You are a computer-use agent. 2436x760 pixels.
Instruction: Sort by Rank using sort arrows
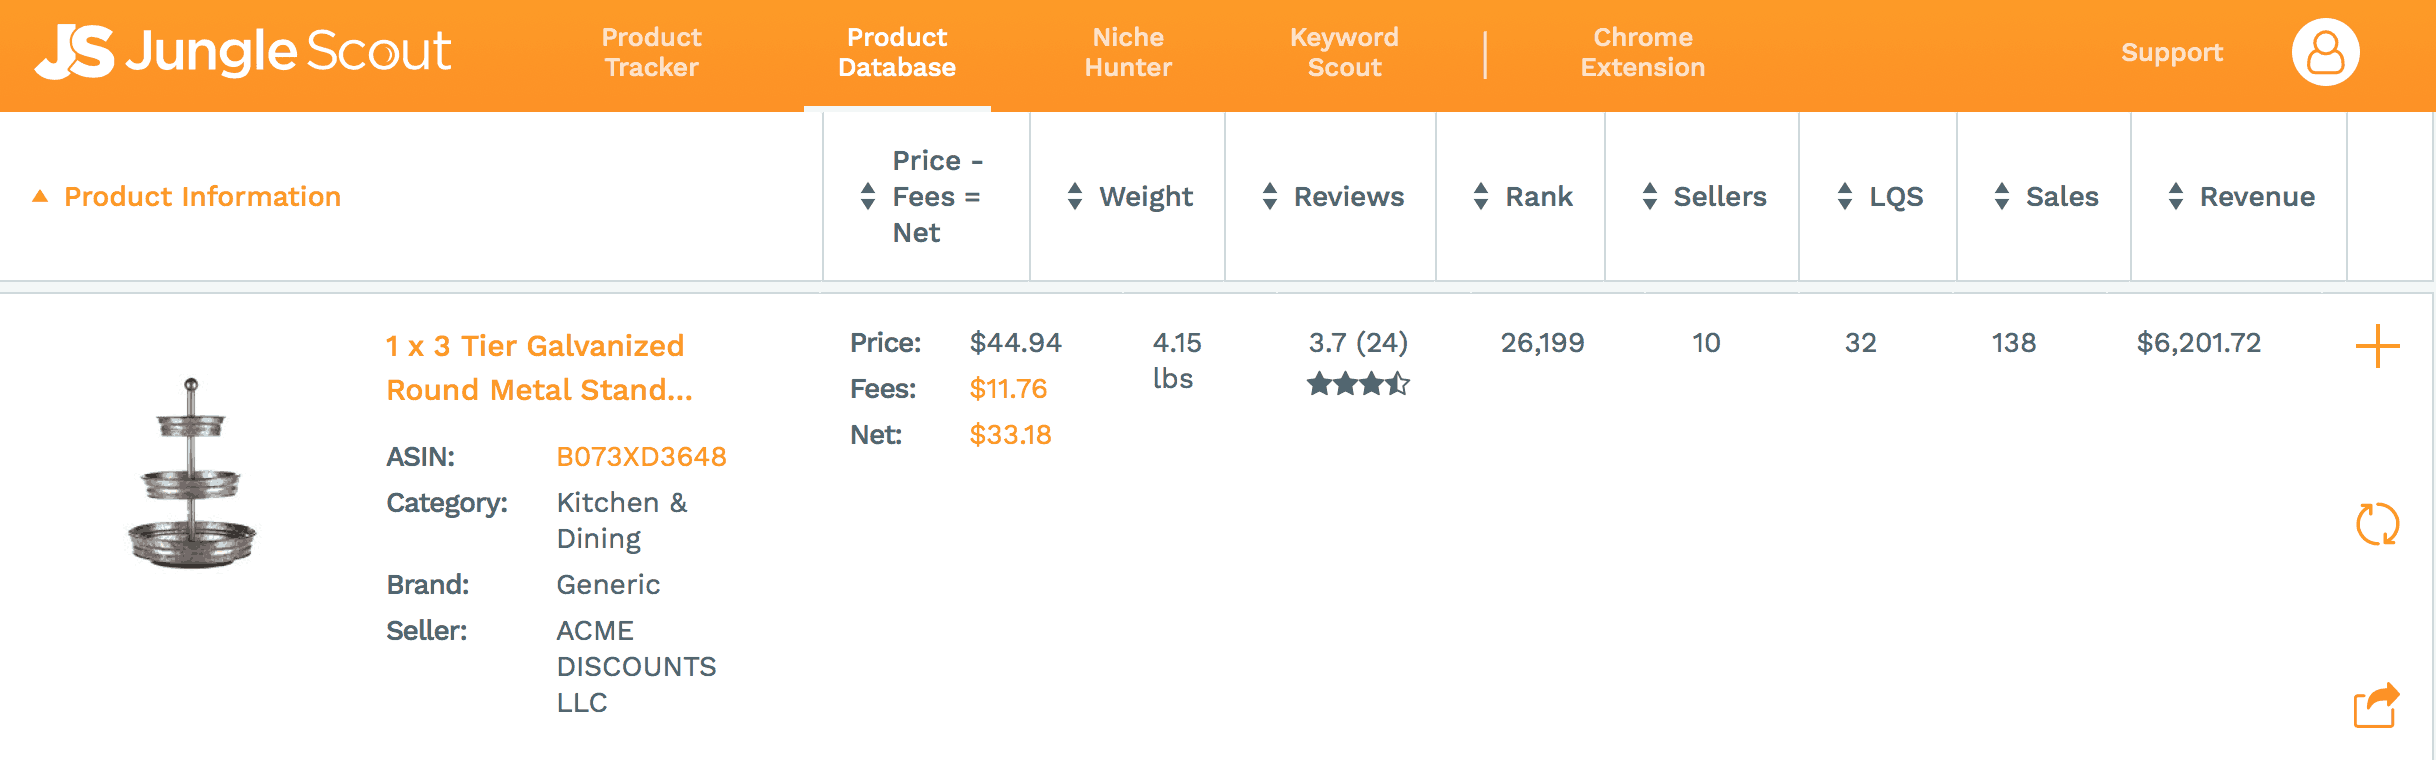pos(1481,196)
